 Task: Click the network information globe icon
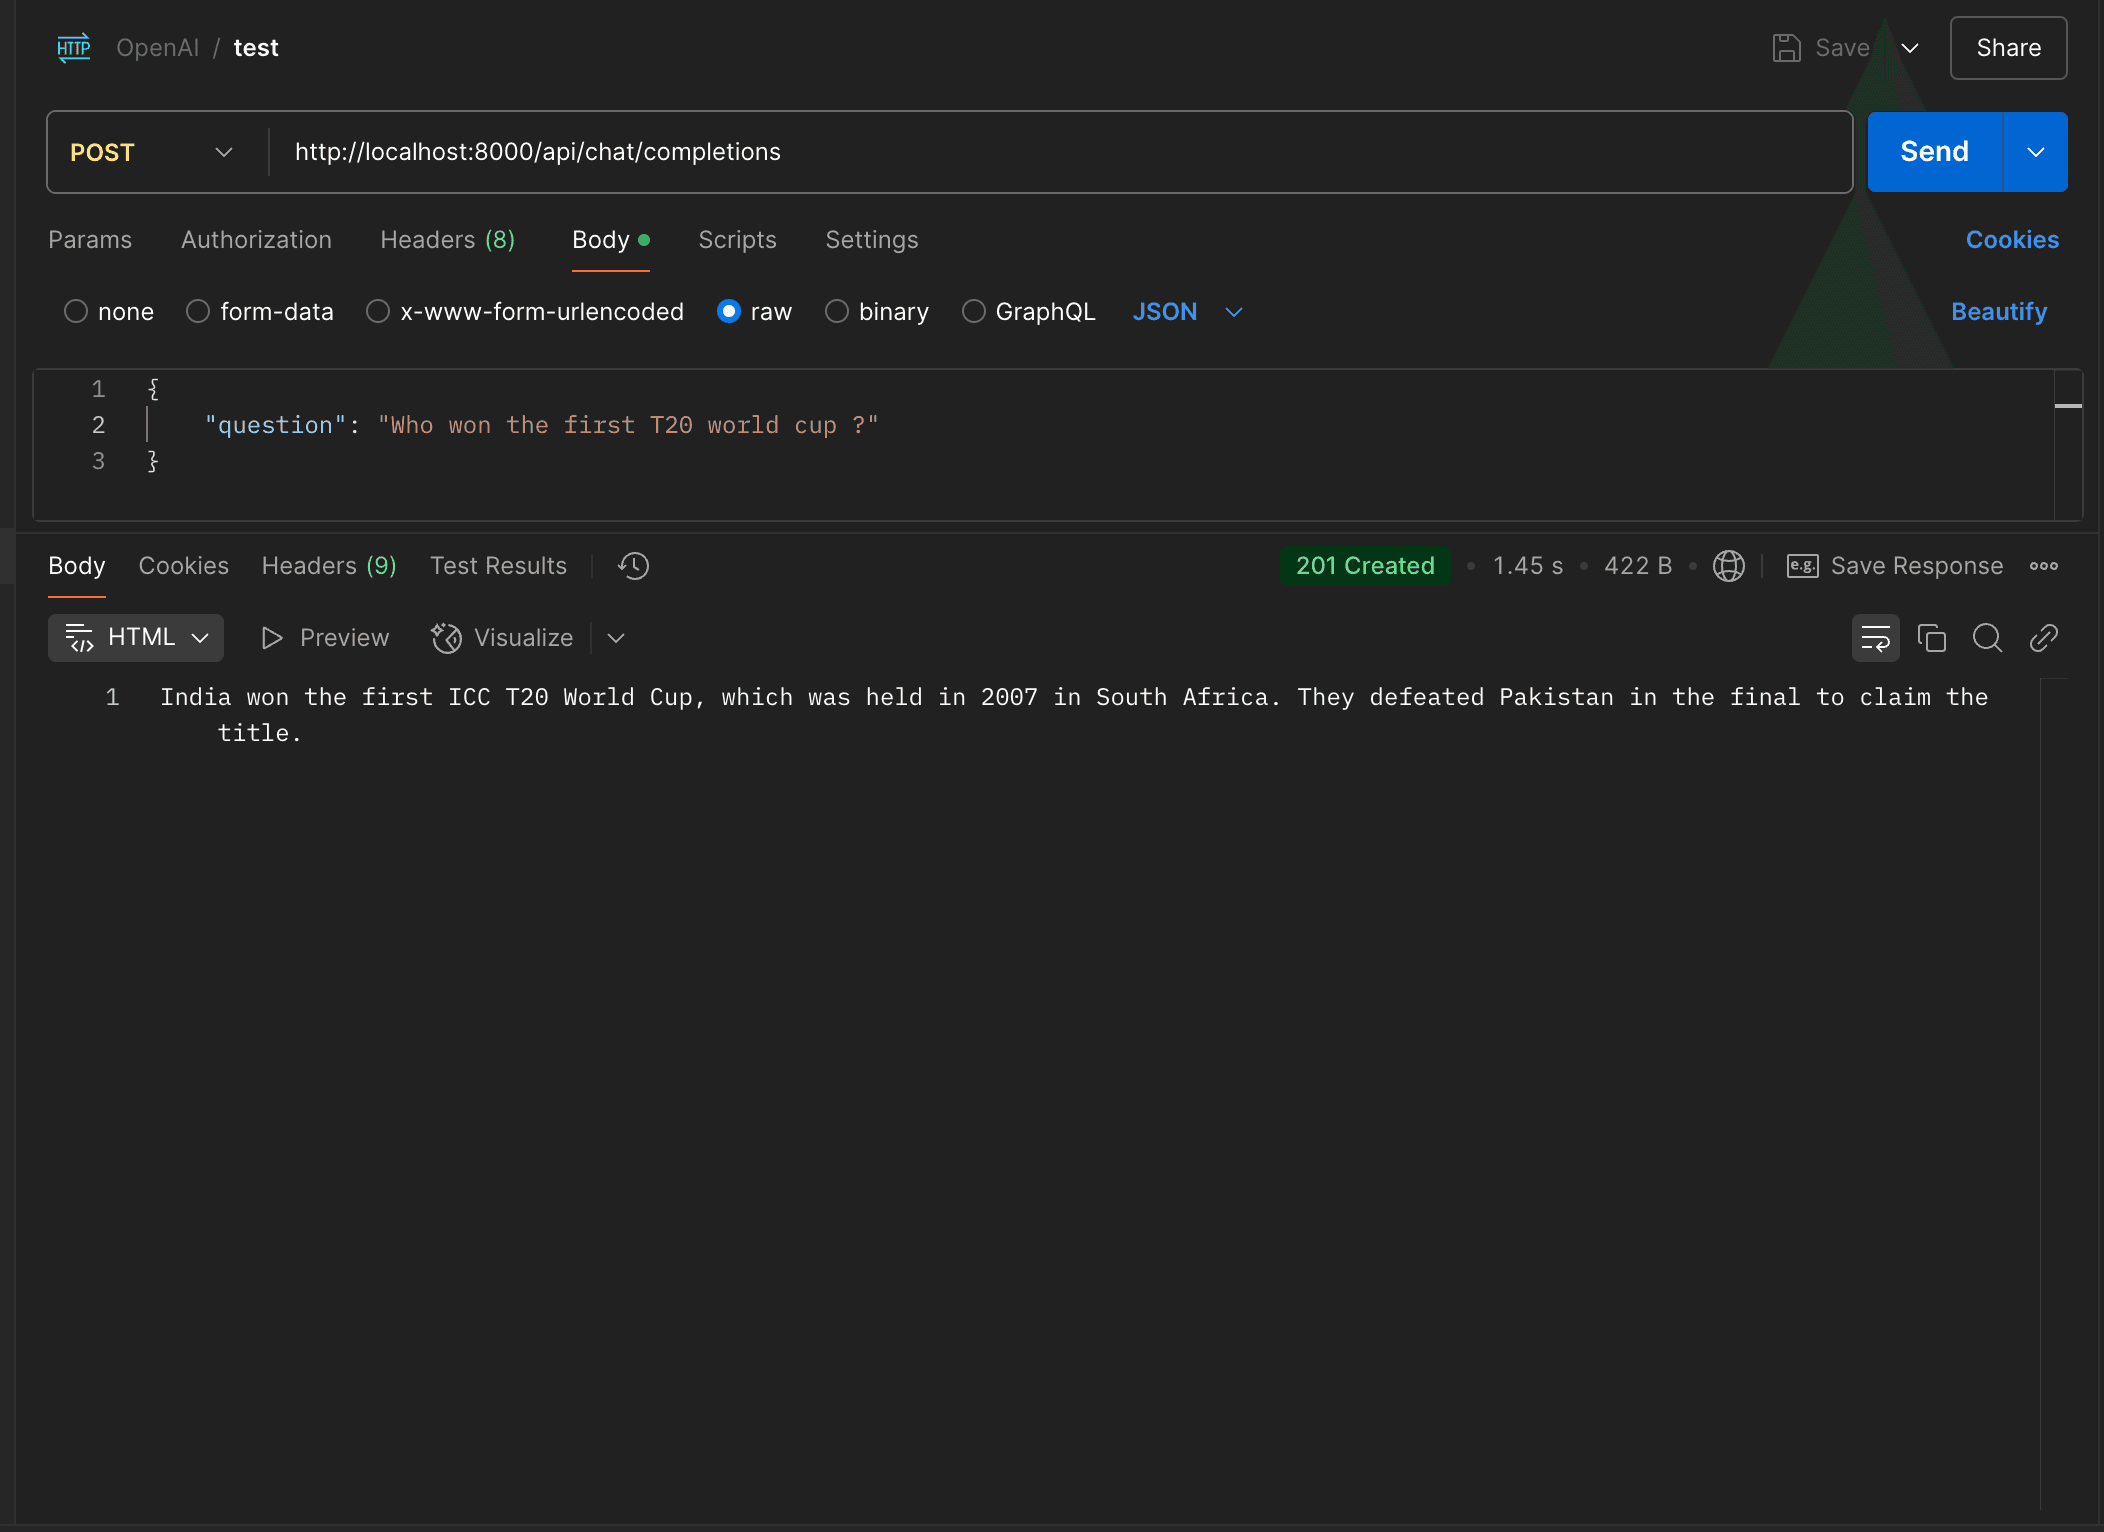(x=1729, y=565)
